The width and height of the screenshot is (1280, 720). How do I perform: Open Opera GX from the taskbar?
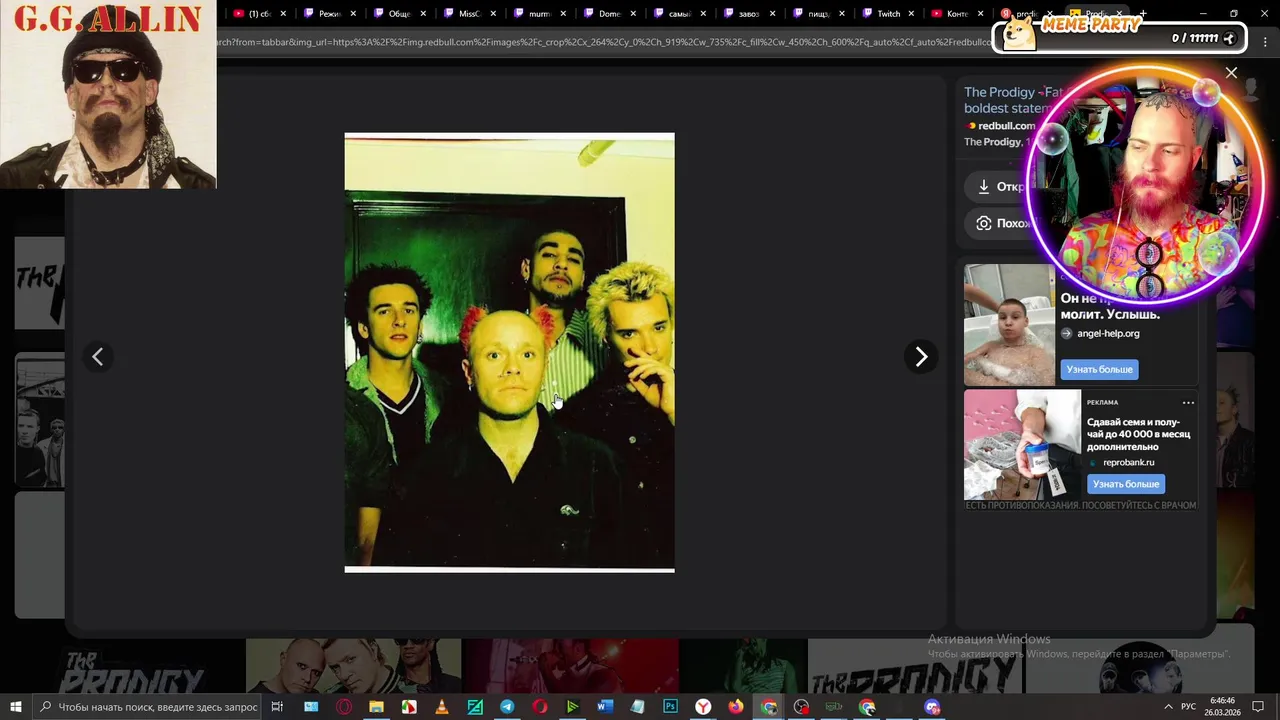click(344, 707)
